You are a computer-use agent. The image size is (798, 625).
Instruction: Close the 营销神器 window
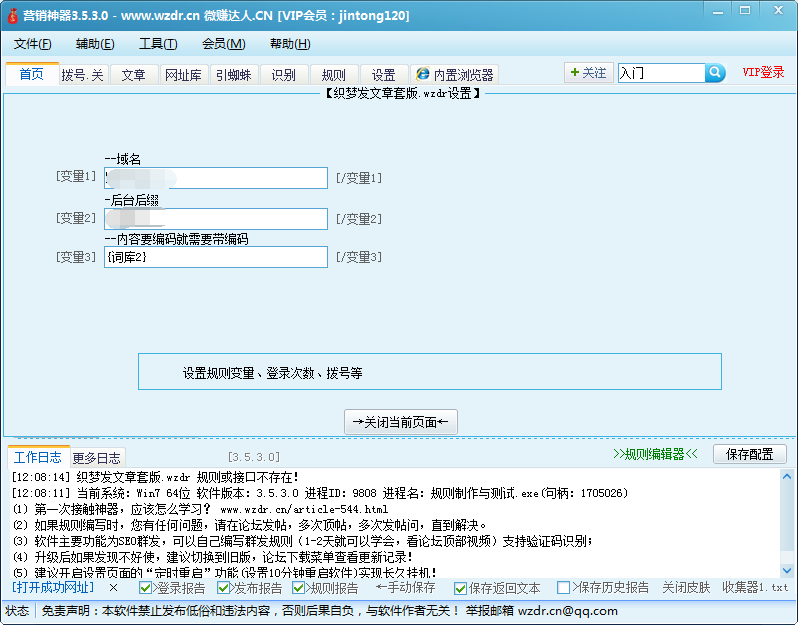click(778, 11)
